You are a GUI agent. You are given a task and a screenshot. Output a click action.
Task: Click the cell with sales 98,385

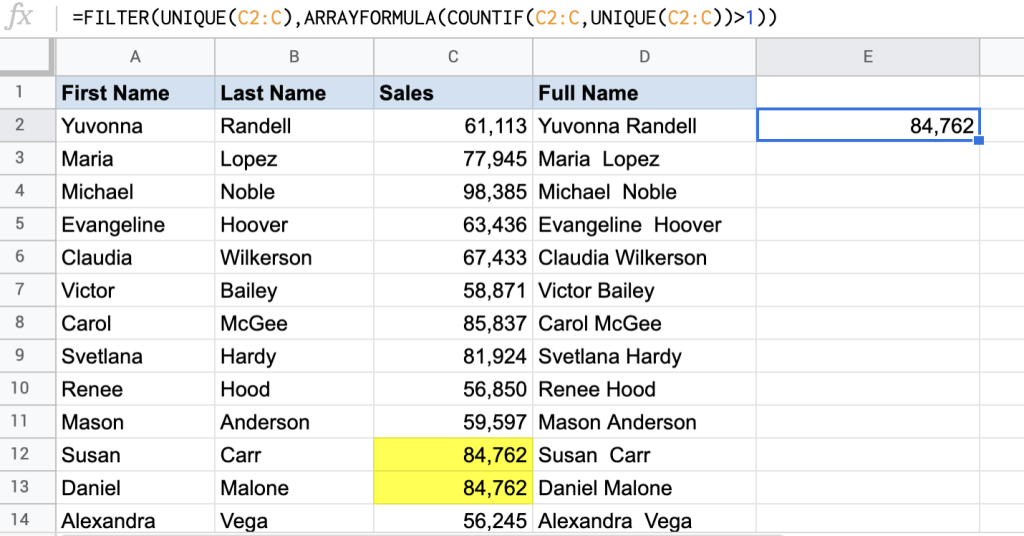(x=453, y=192)
